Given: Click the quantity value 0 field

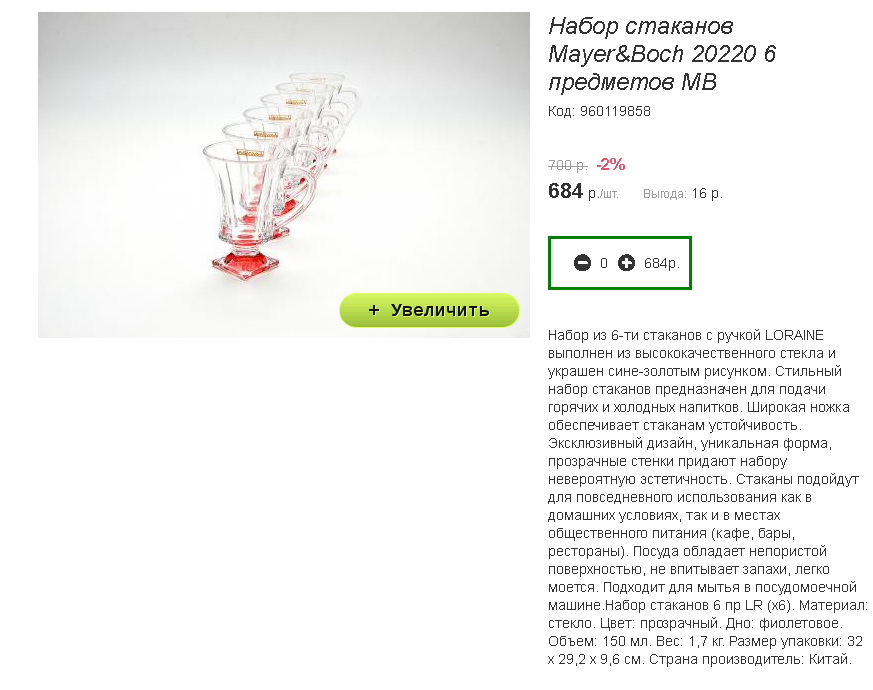Looking at the screenshot, I should click(604, 263).
